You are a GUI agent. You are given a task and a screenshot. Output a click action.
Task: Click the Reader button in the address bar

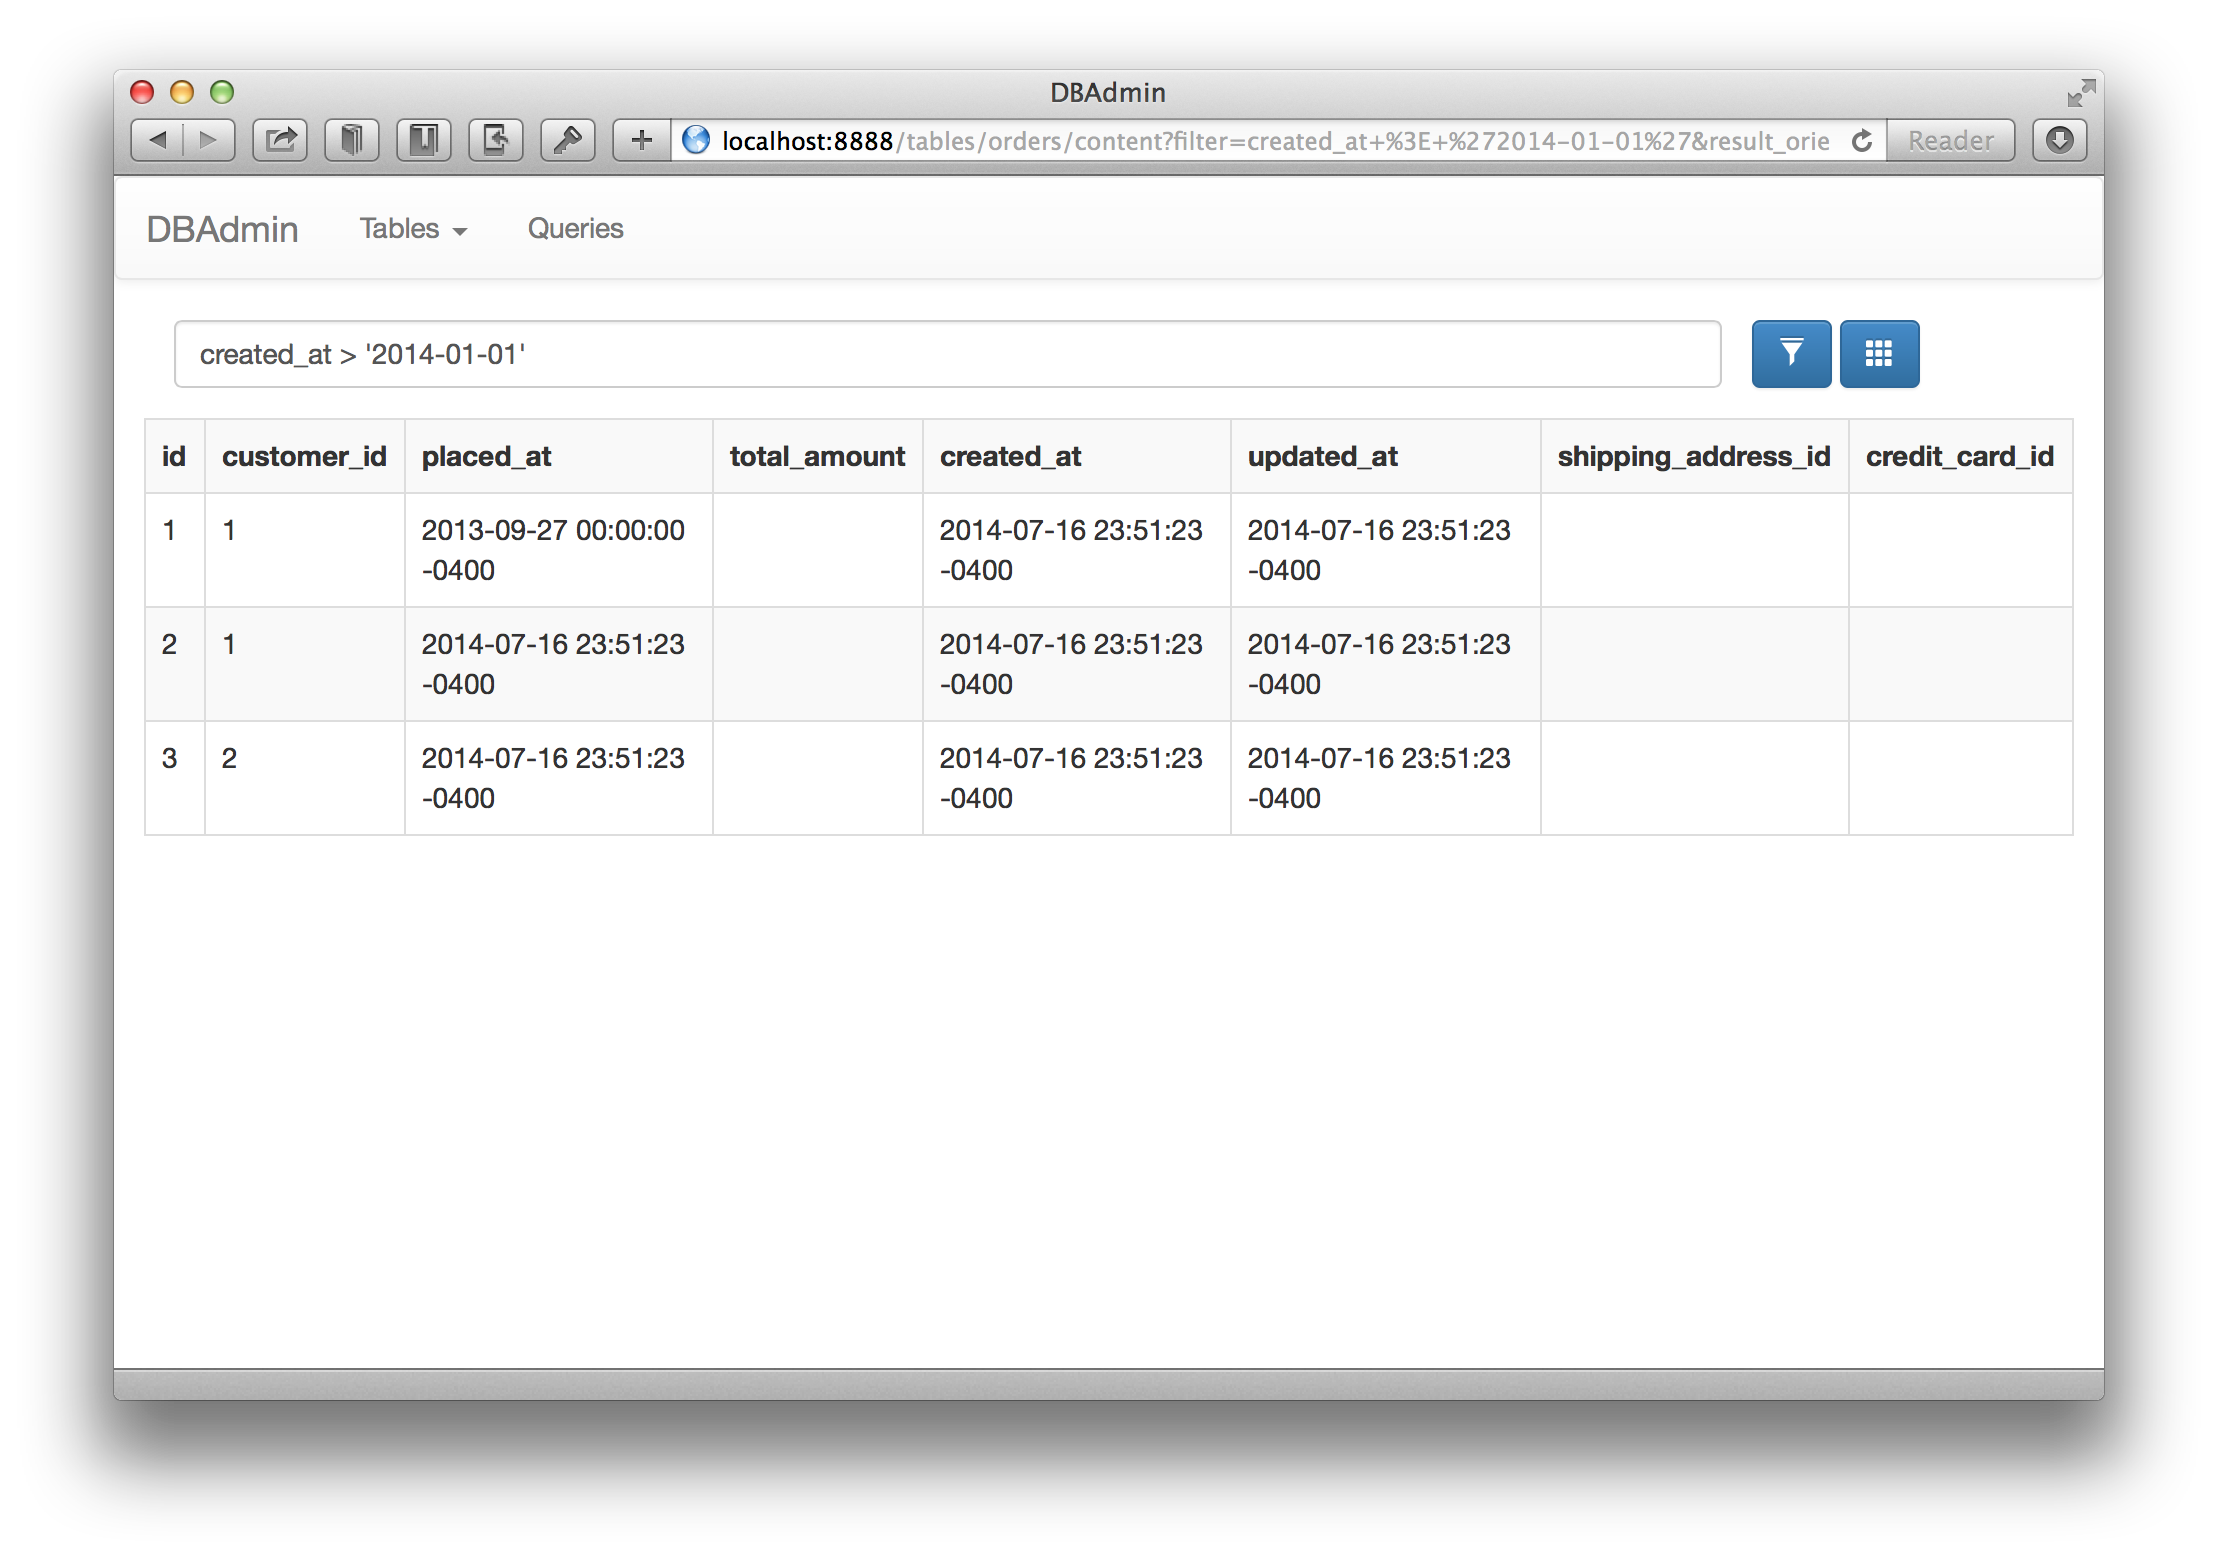1950,141
